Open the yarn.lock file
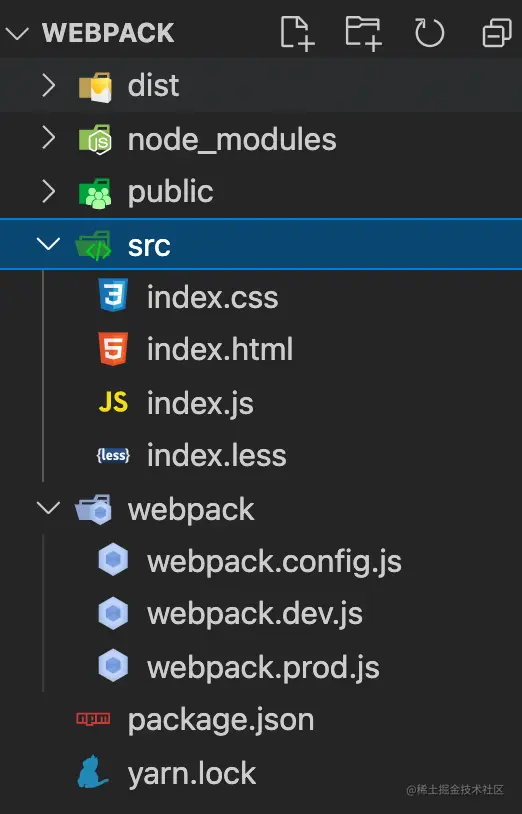The height and width of the screenshot is (814, 522). (192, 774)
